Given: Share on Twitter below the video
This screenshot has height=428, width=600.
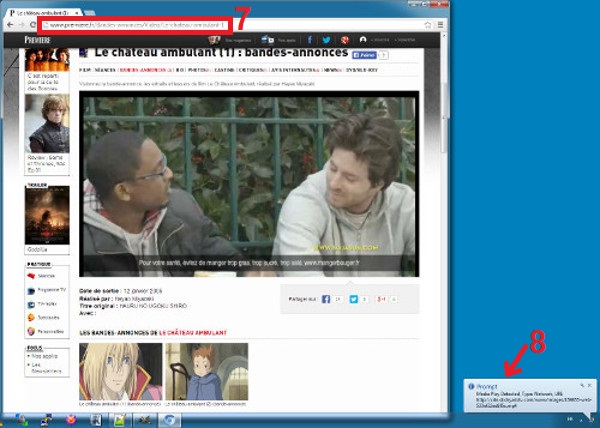Looking at the screenshot, I should click(x=354, y=299).
